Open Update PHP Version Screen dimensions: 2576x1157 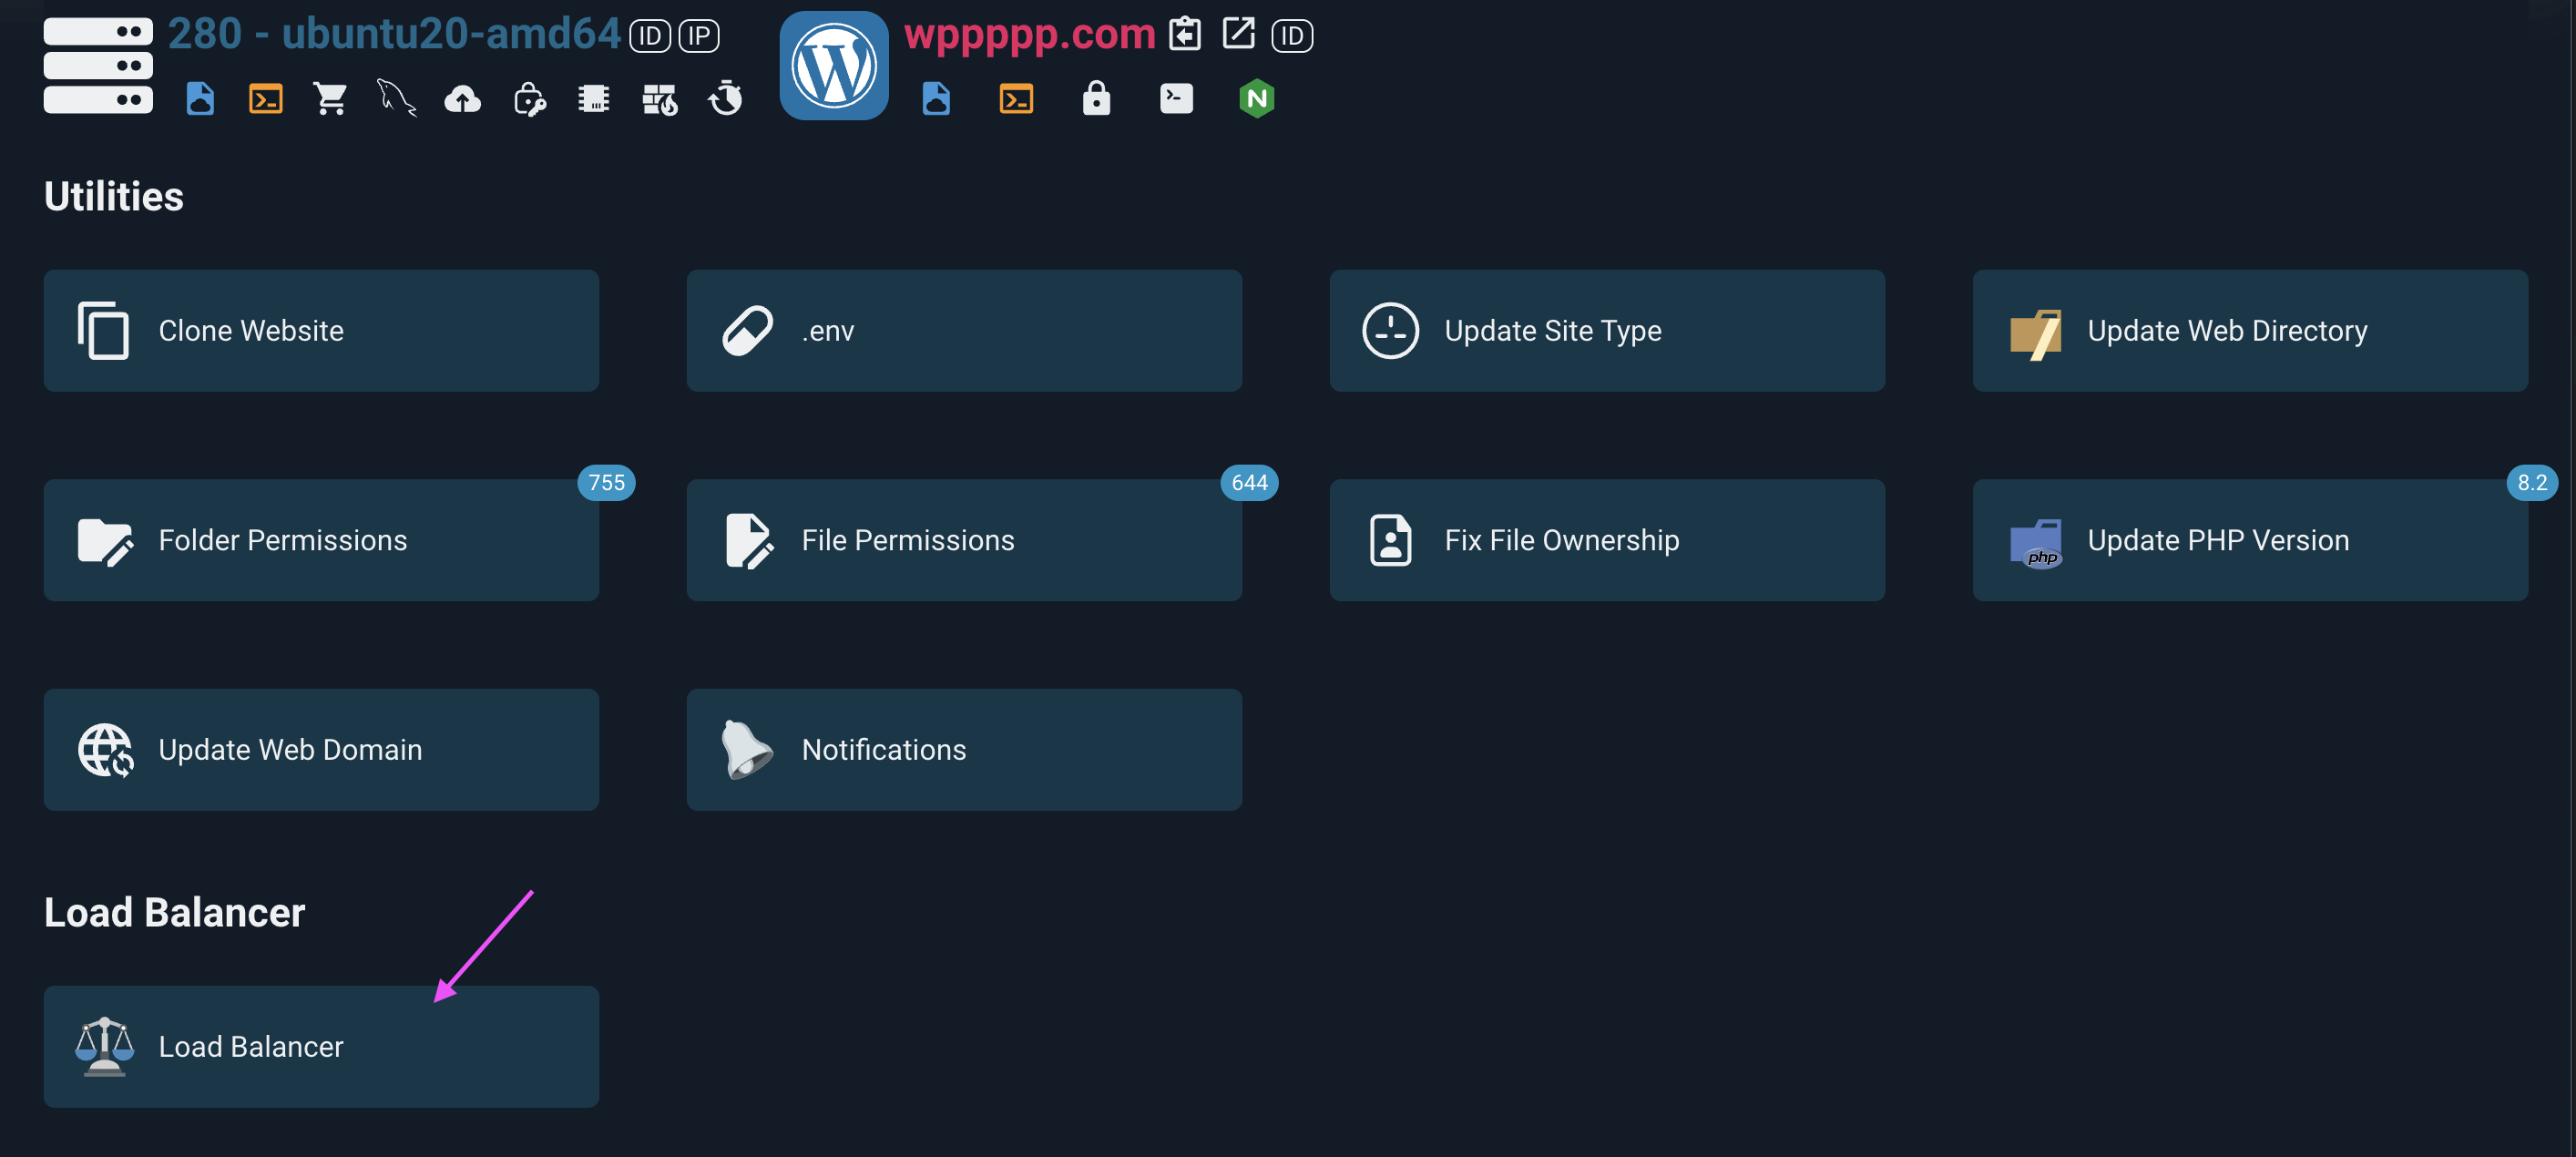[2249, 540]
